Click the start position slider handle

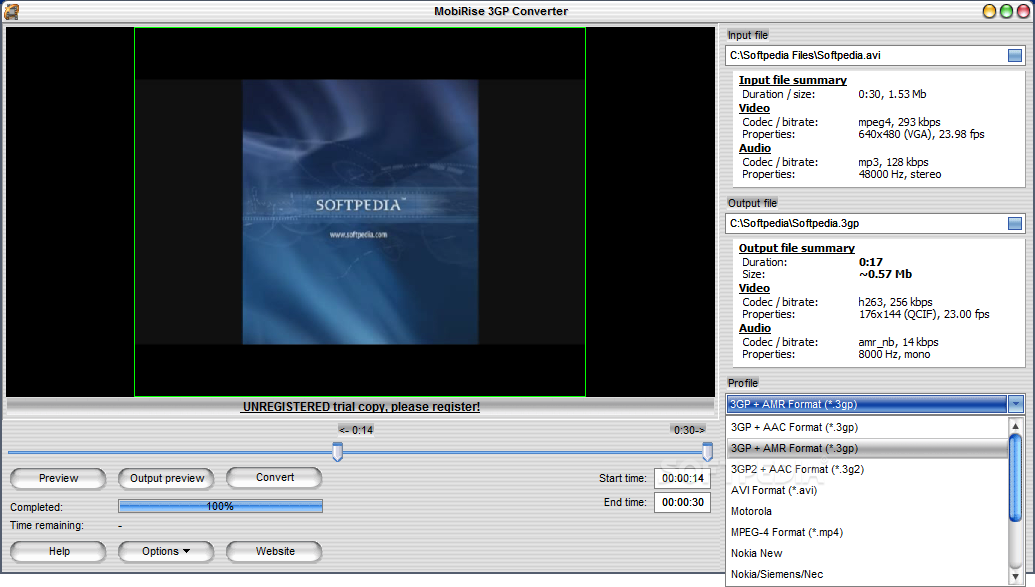[x=337, y=452]
